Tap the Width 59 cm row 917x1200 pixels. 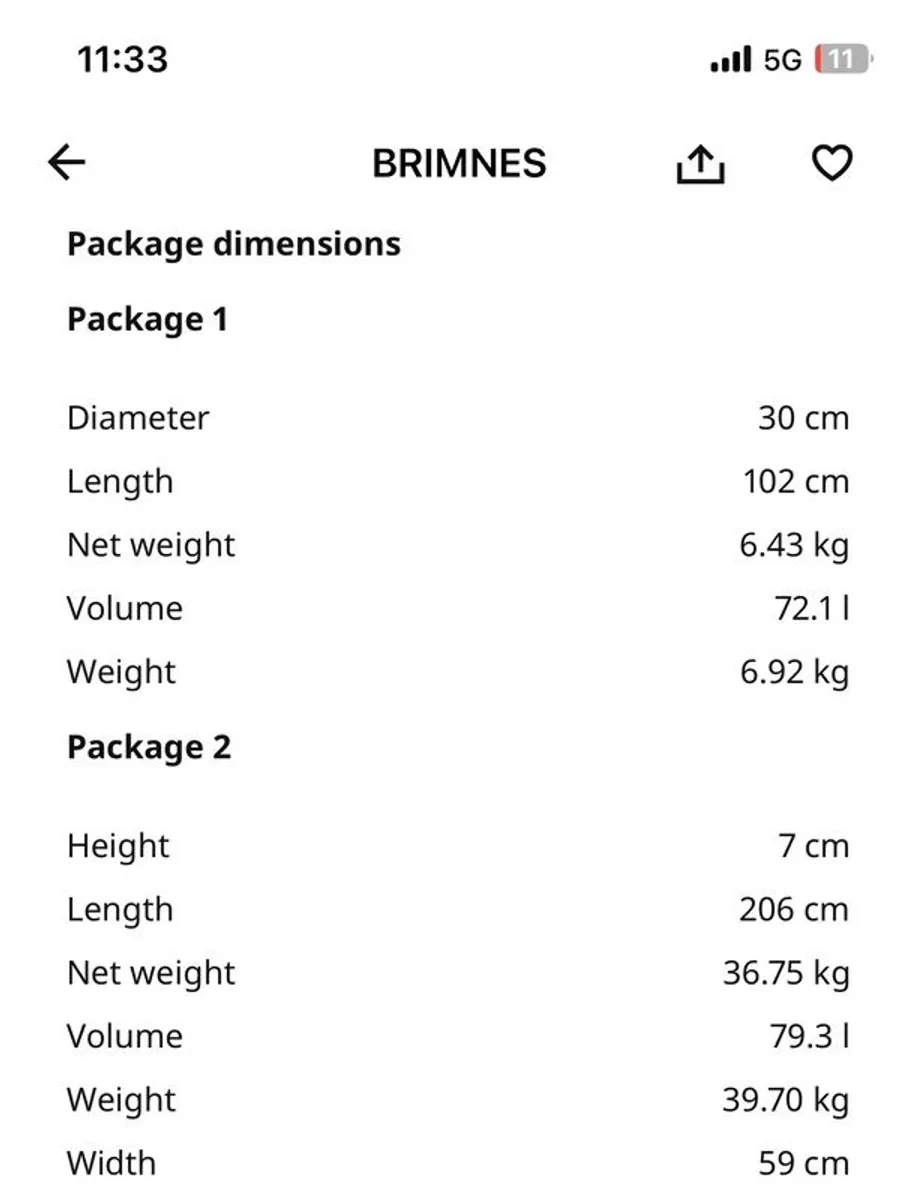[x=458, y=1164]
